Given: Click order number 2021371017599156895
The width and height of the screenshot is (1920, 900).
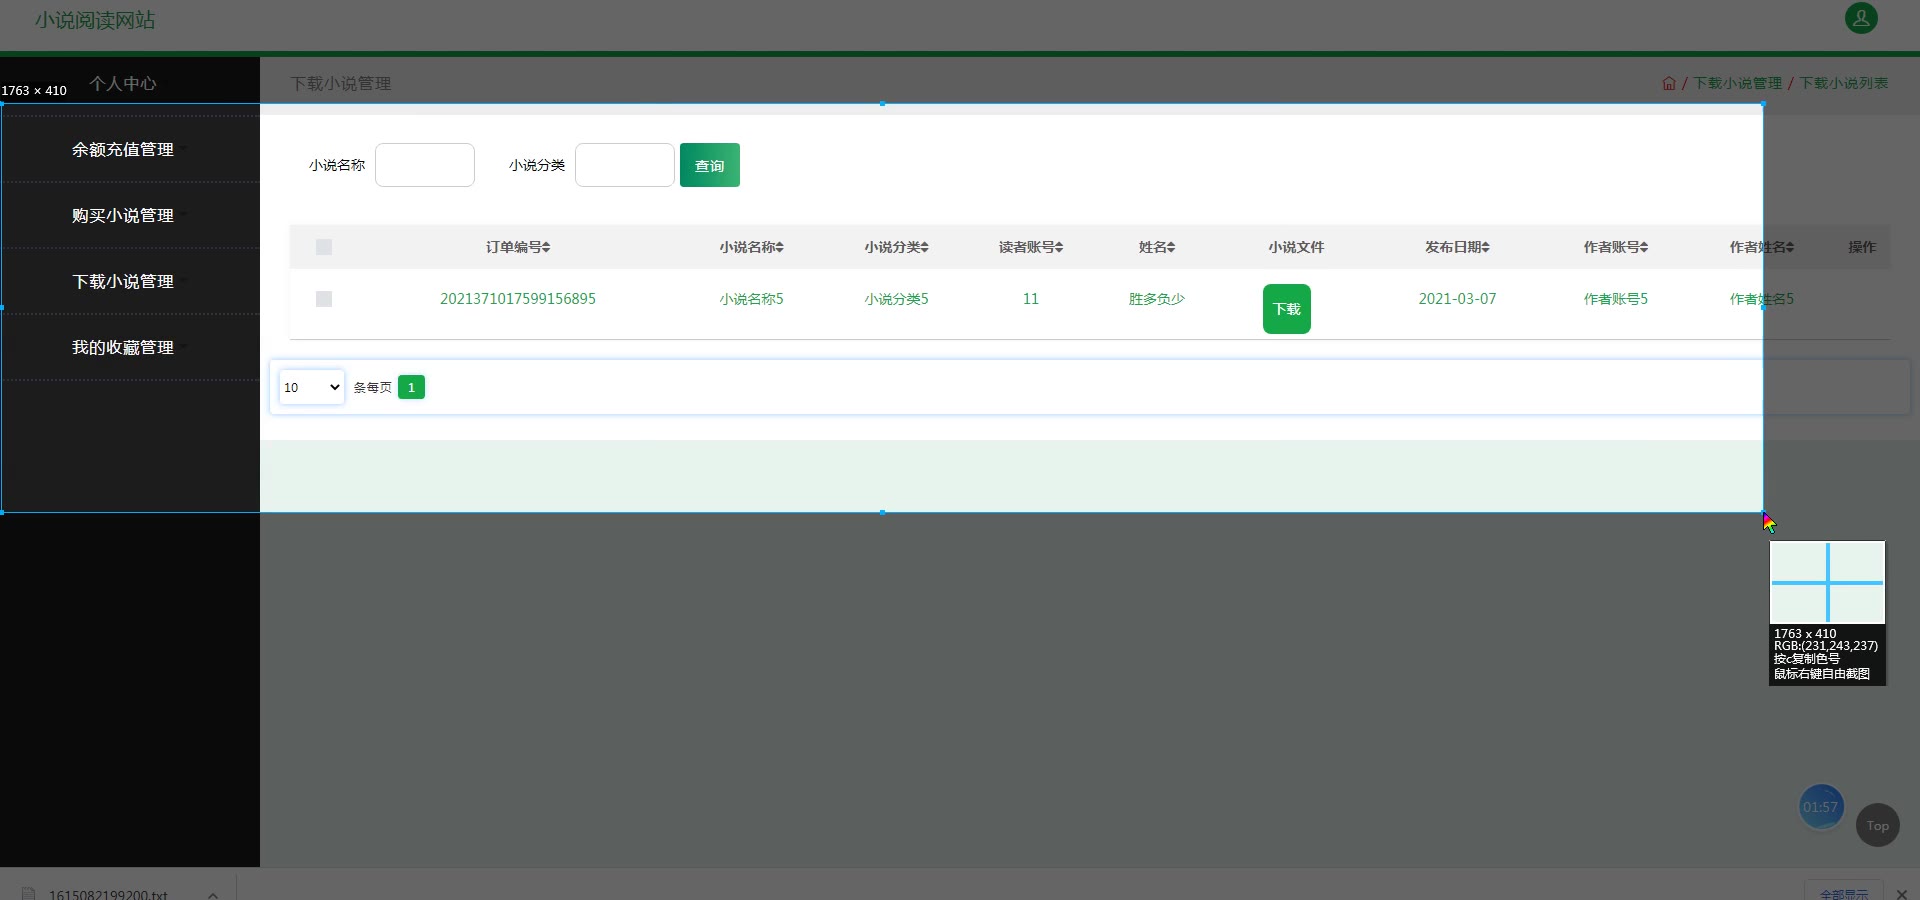Looking at the screenshot, I should 518,299.
